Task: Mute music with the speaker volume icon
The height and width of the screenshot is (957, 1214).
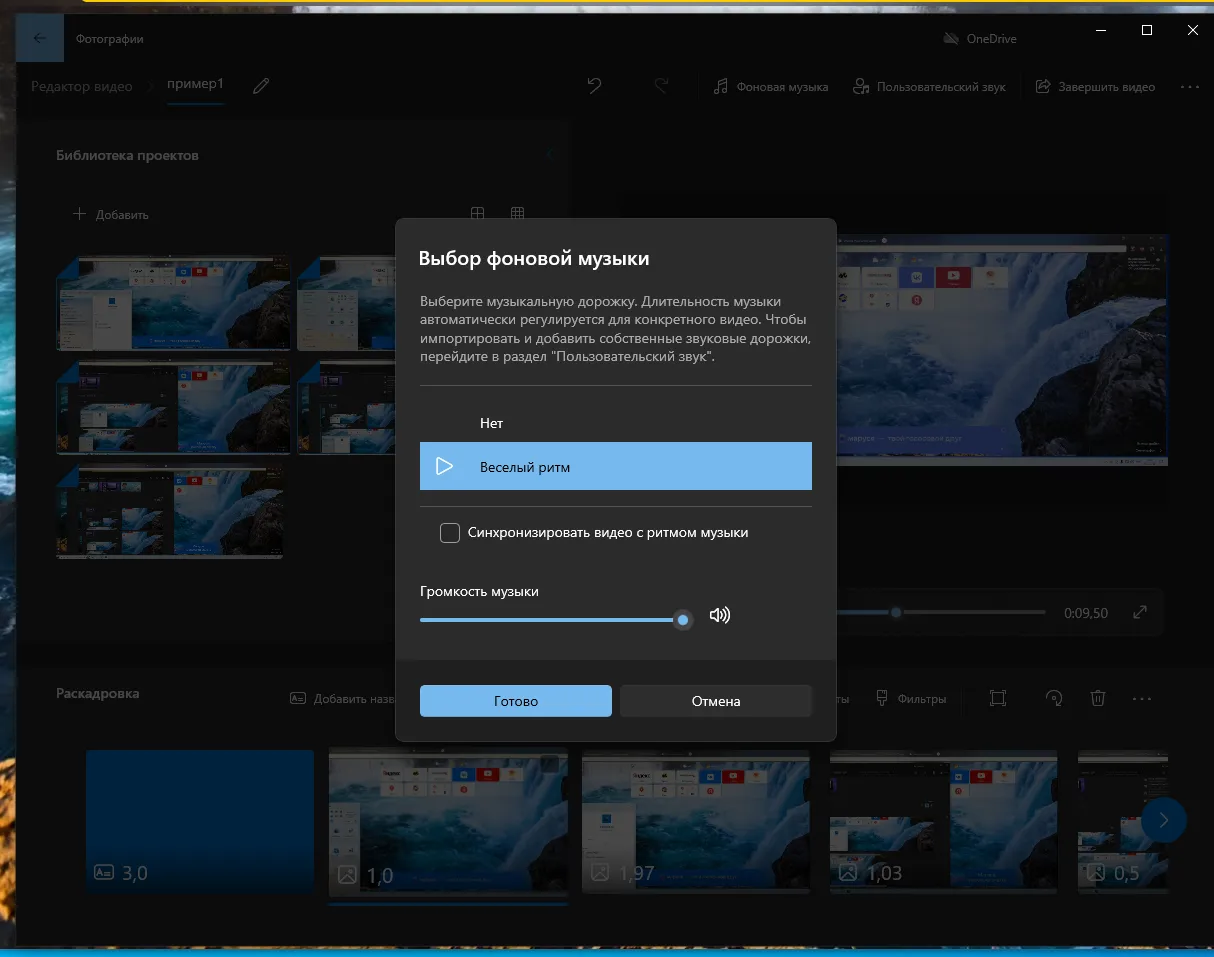Action: click(719, 615)
